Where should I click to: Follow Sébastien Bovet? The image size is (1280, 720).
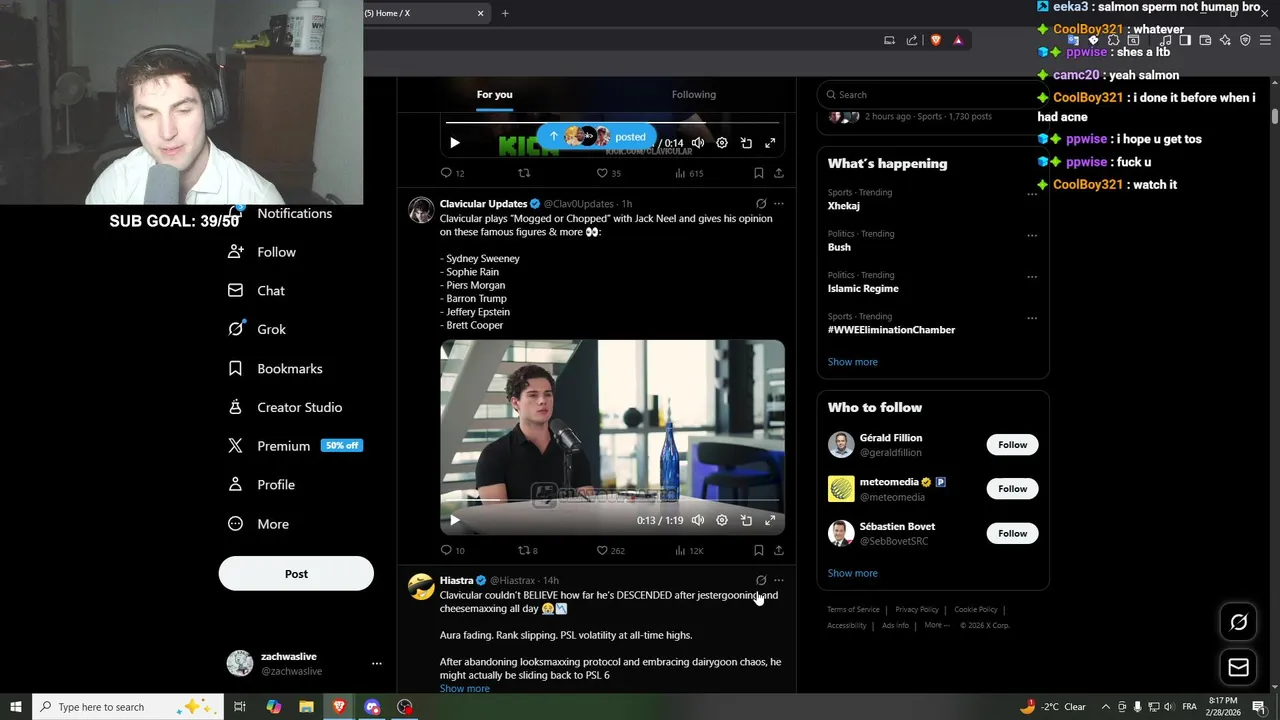pos(1012,533)
